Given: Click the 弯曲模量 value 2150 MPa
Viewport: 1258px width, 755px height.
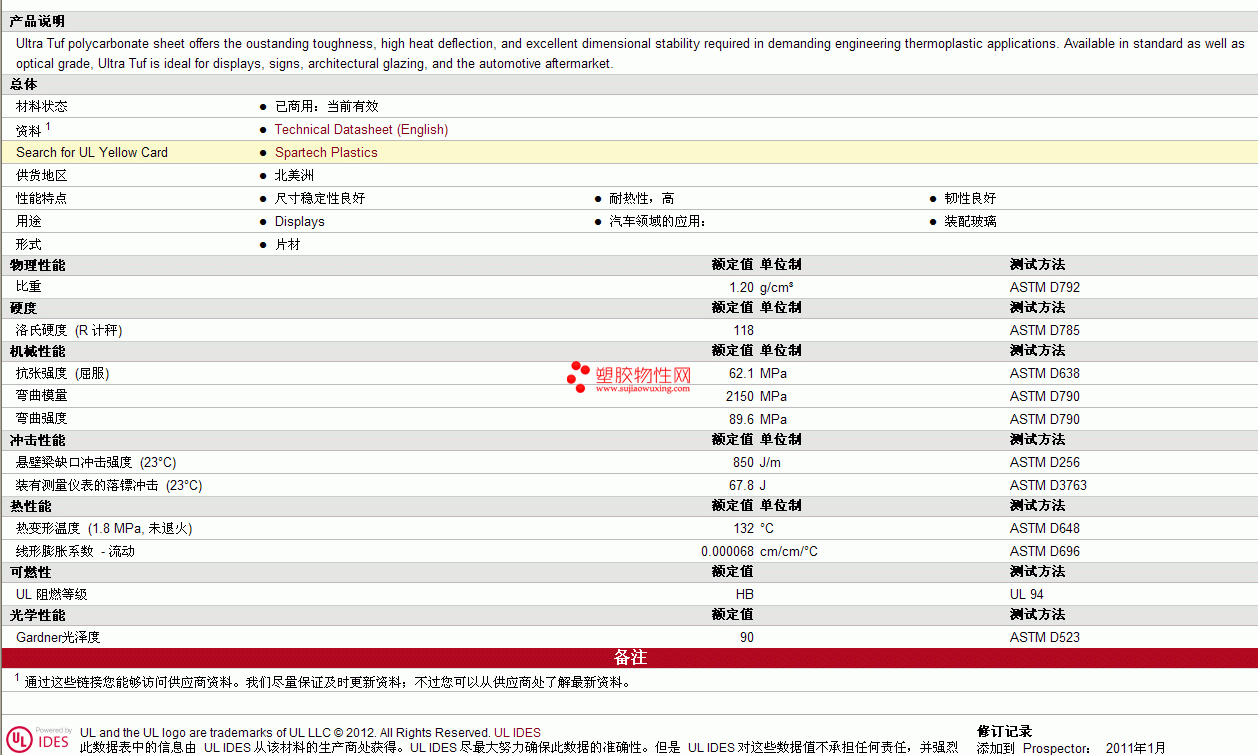Looking at the screenshot, I should pos(756,396).
